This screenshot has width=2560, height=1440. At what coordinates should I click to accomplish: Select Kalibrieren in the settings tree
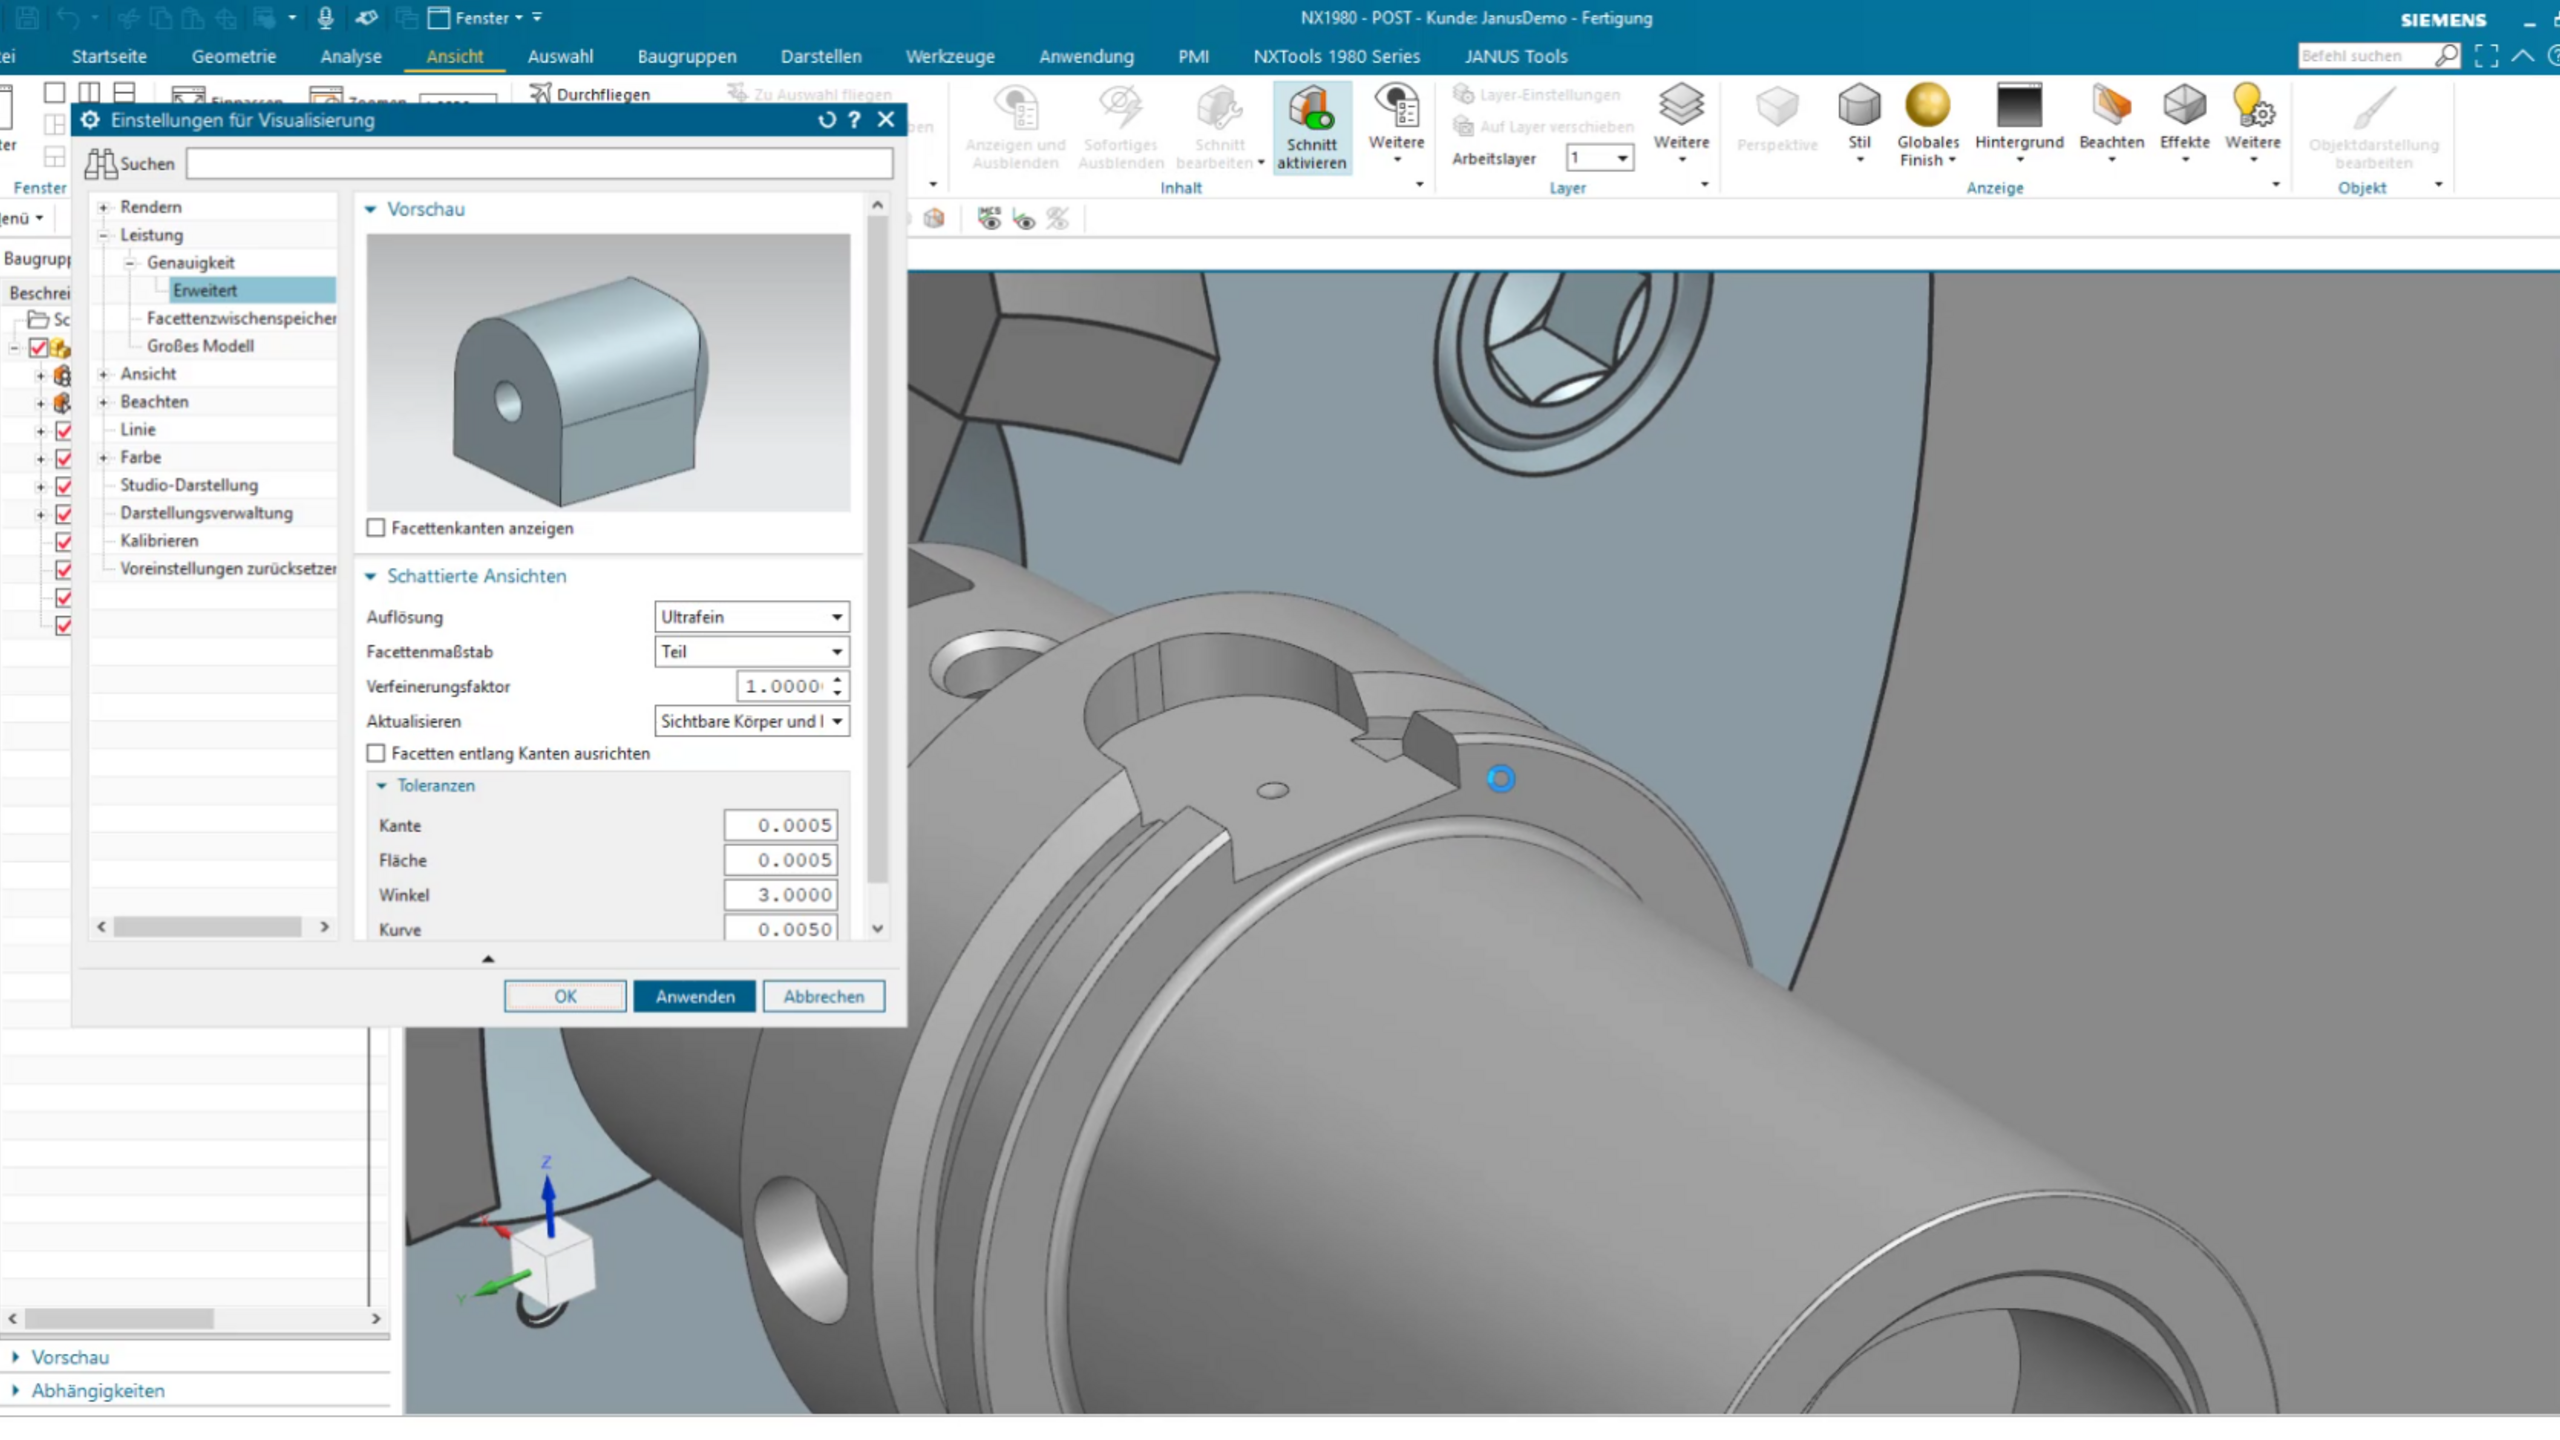(x=159, y=541)
